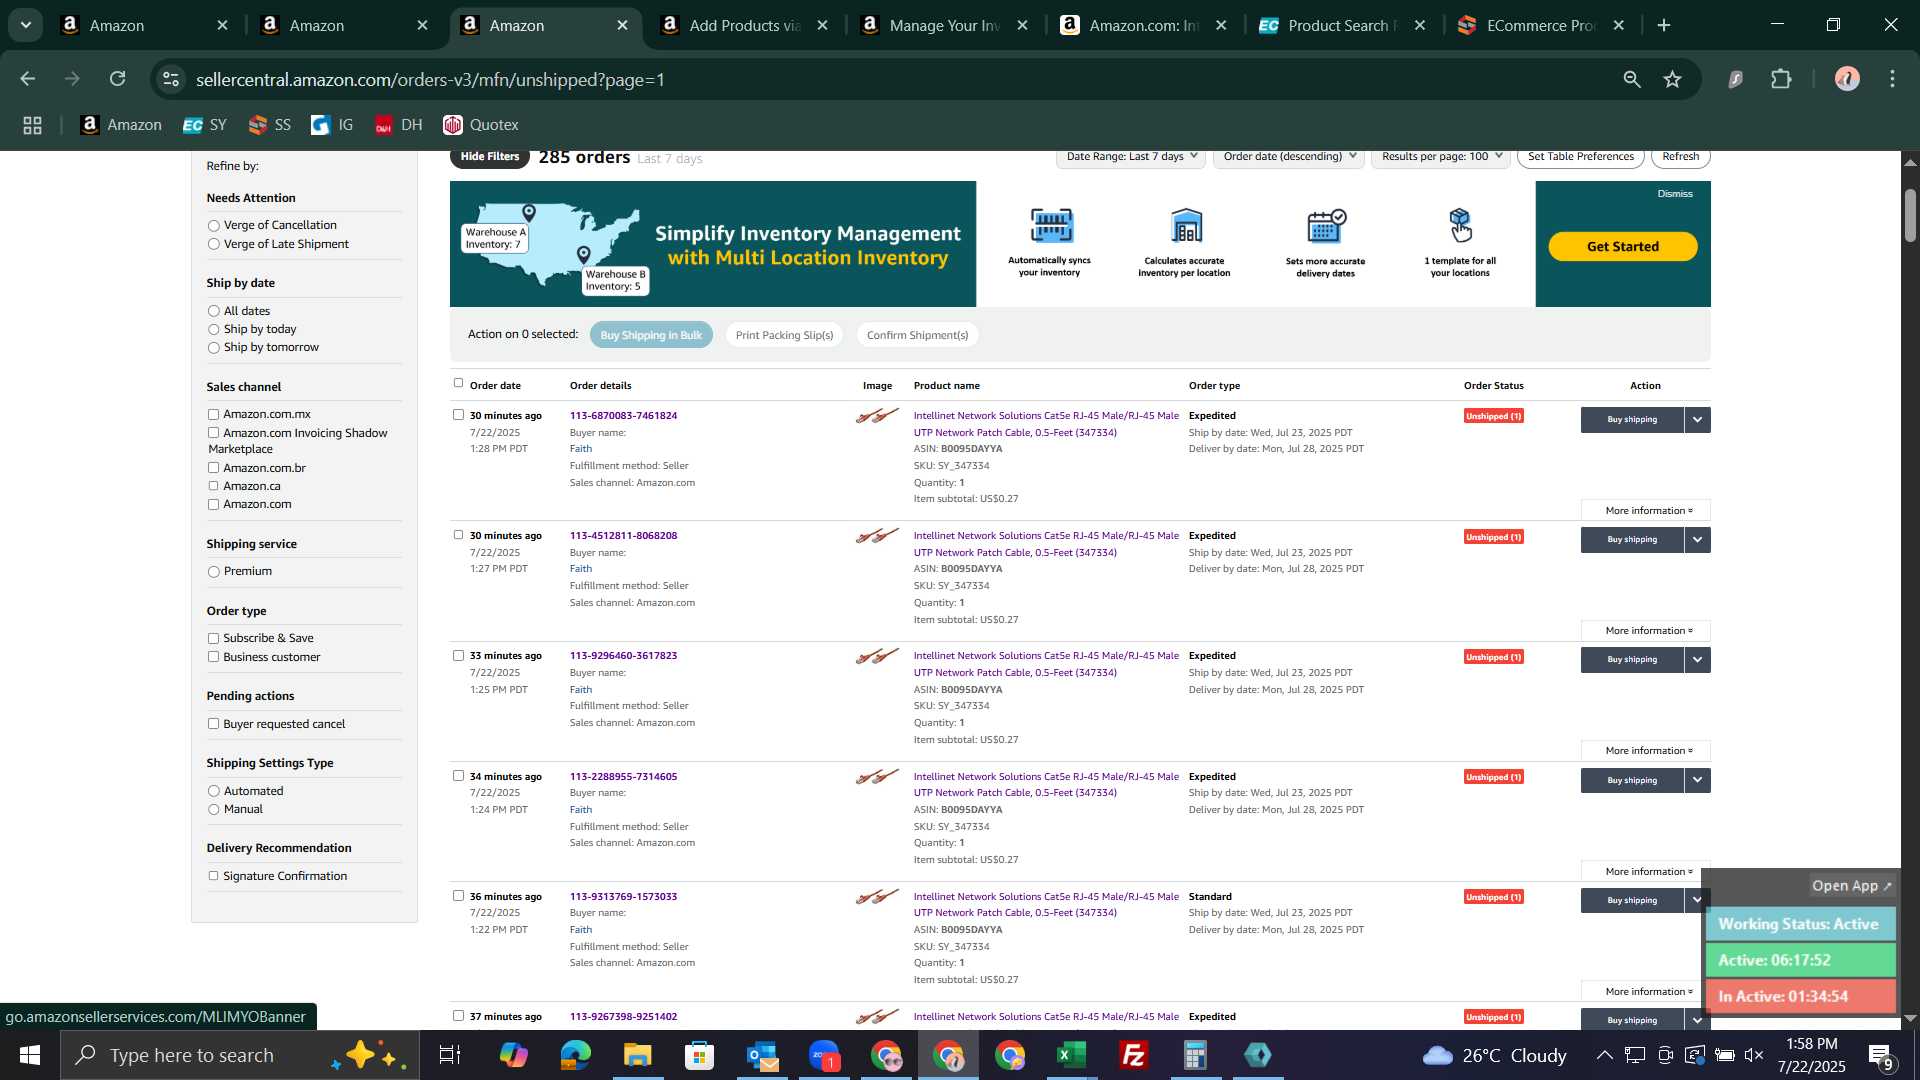Check Signature Confirmation delivery recommendation
The image size is (1920, 1080).
click(x=213, y=876)
